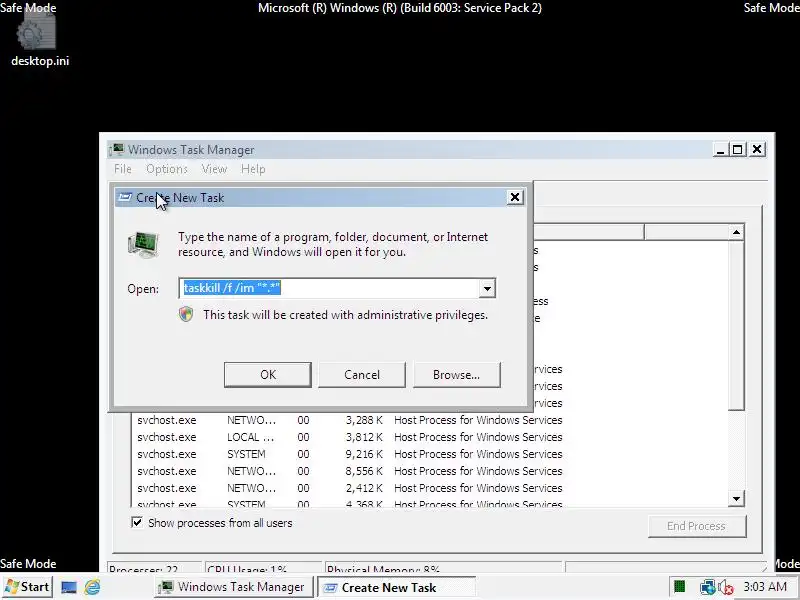
Task: Open the File menu in Task Manager
Action: pyautogui.click(x=122, y=169)
